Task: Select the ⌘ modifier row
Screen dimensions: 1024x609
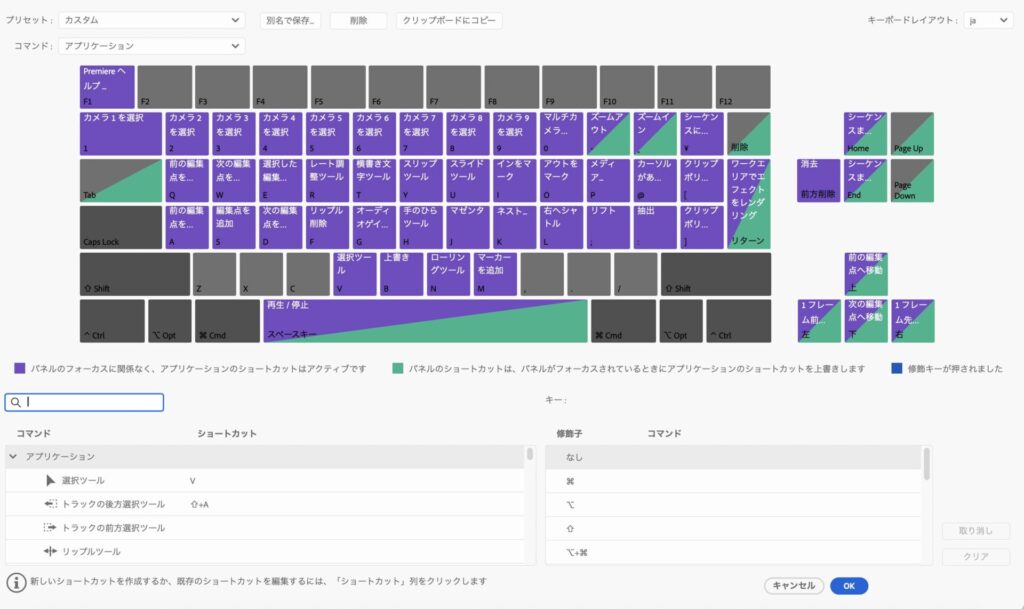Action: coord(733,481)
